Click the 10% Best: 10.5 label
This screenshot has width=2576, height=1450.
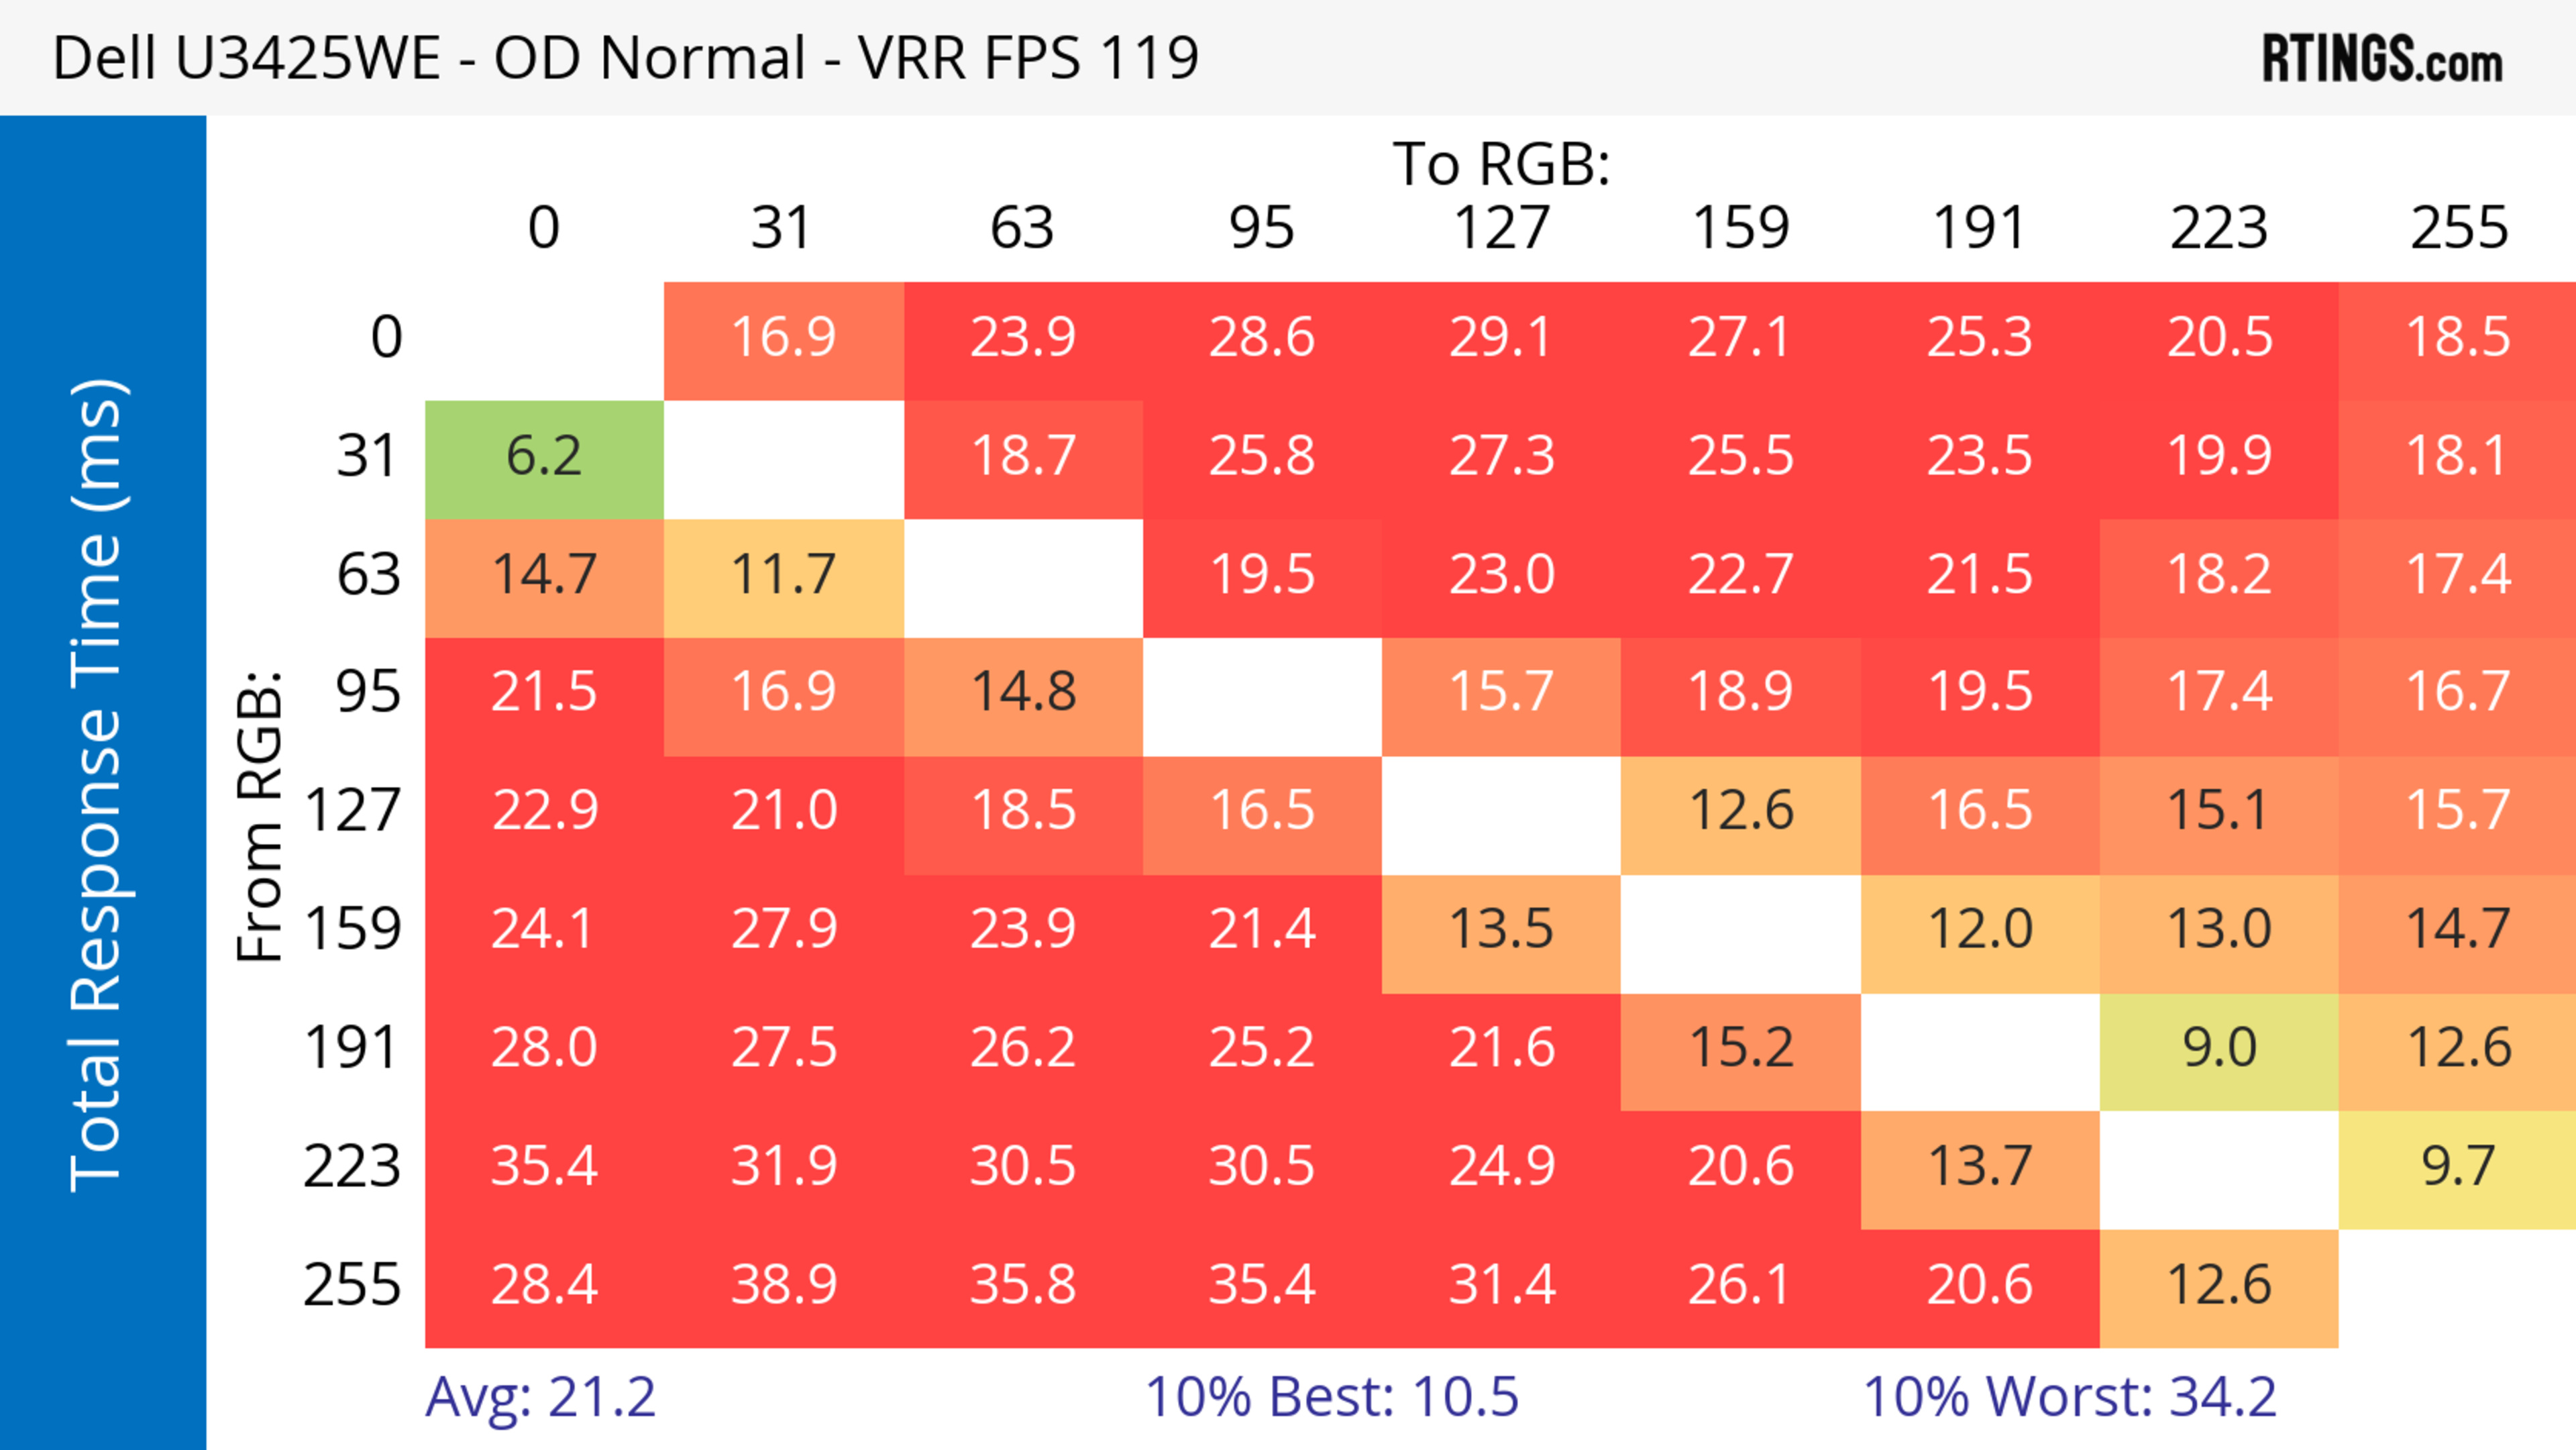click(1331, 1397)
